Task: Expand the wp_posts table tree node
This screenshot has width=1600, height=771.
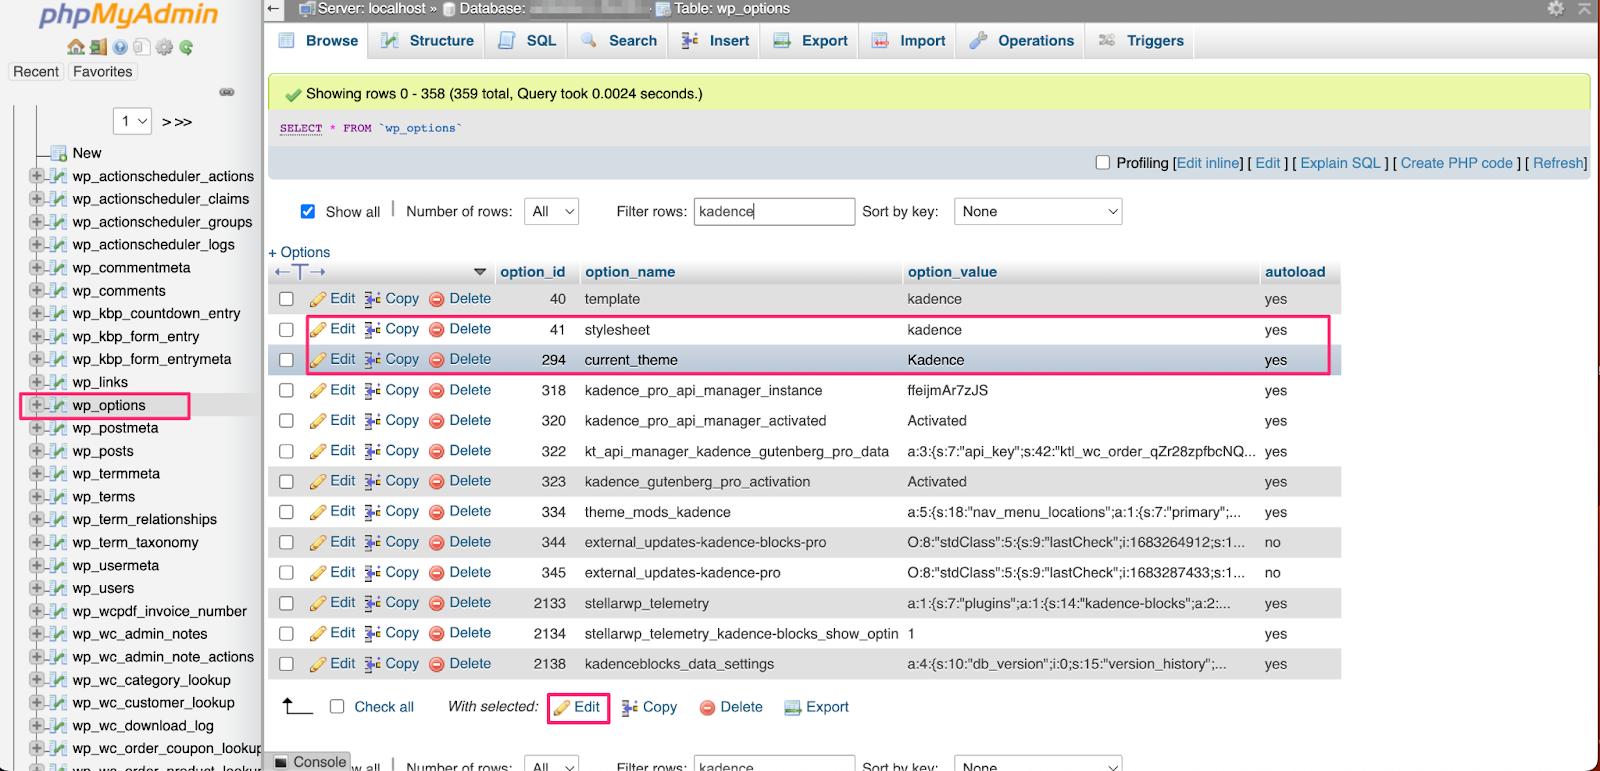Action: tap(37, 451)
